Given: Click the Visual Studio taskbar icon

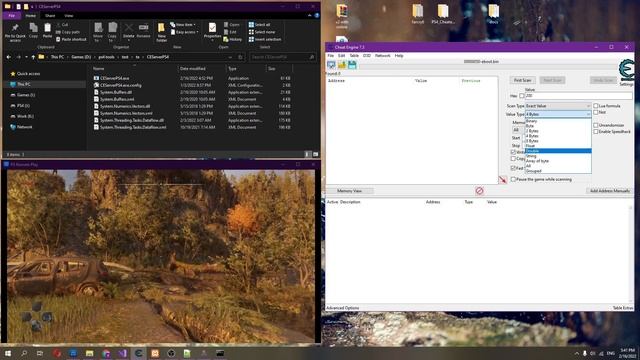Looking at the screenshot, I should [x=122, y=353].
